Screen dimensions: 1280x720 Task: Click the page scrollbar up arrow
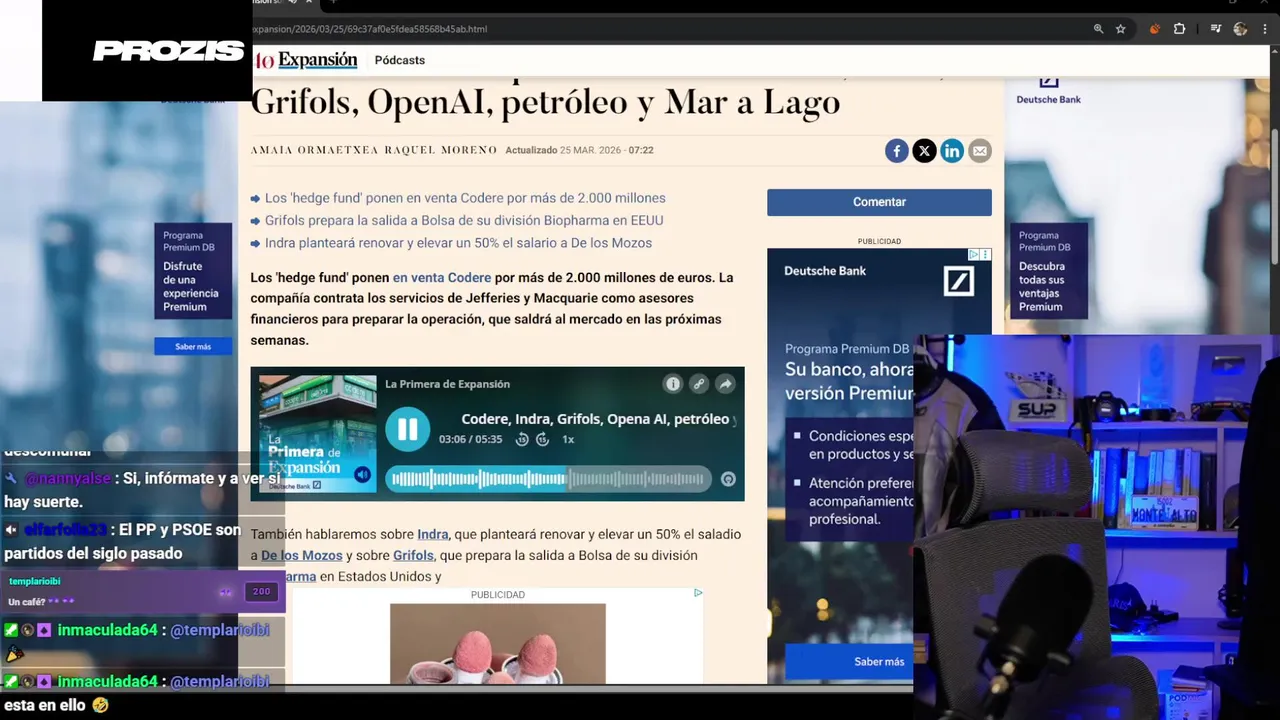click(1273, 50)
